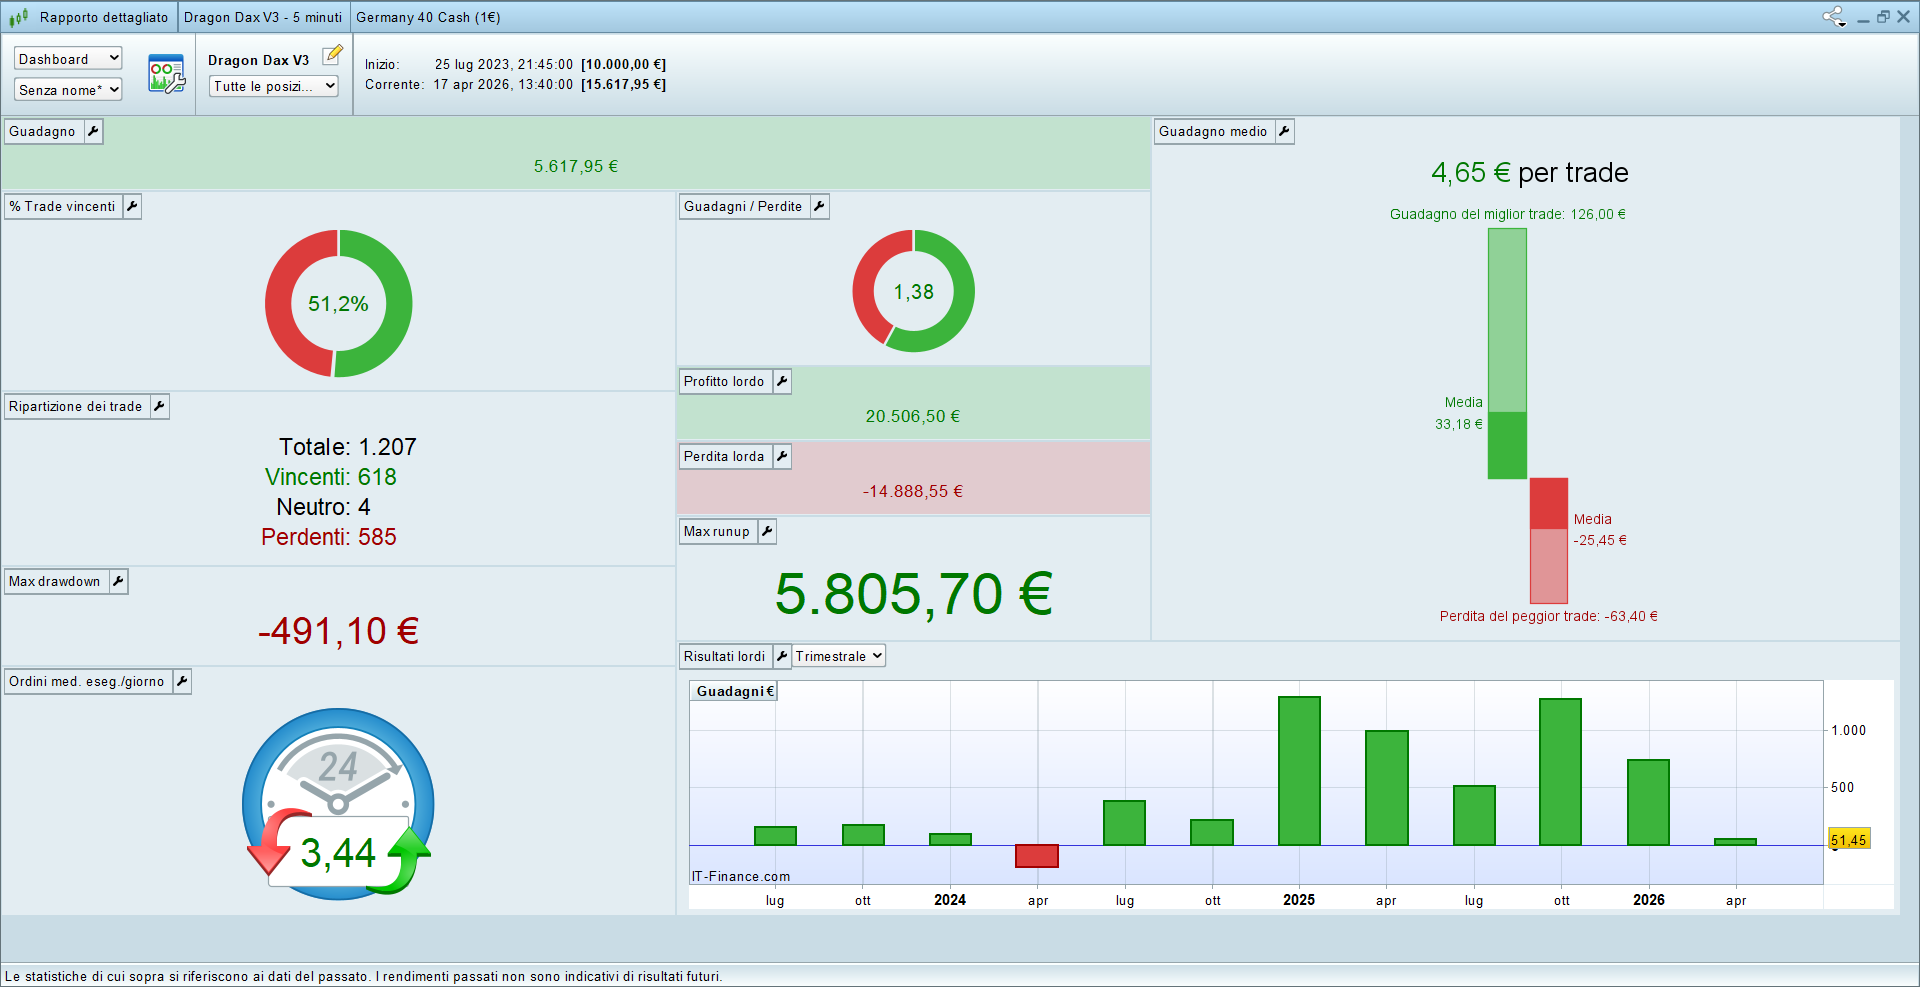Image resolution: width=1920 pixels, height=987 pixels.
Task: Expand the Dashboard dropdown
Action: pyautogui.click(x=68, y=59)
